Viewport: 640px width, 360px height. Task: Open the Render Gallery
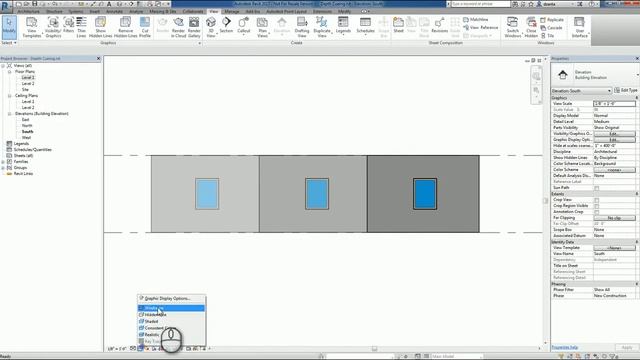pyautogui.click(x=194, y=27)
